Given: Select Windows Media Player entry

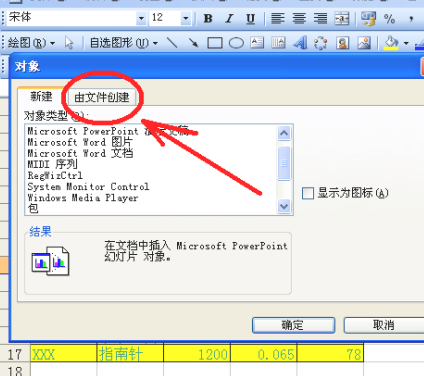Looking at the screenshot, I should 151,198.
